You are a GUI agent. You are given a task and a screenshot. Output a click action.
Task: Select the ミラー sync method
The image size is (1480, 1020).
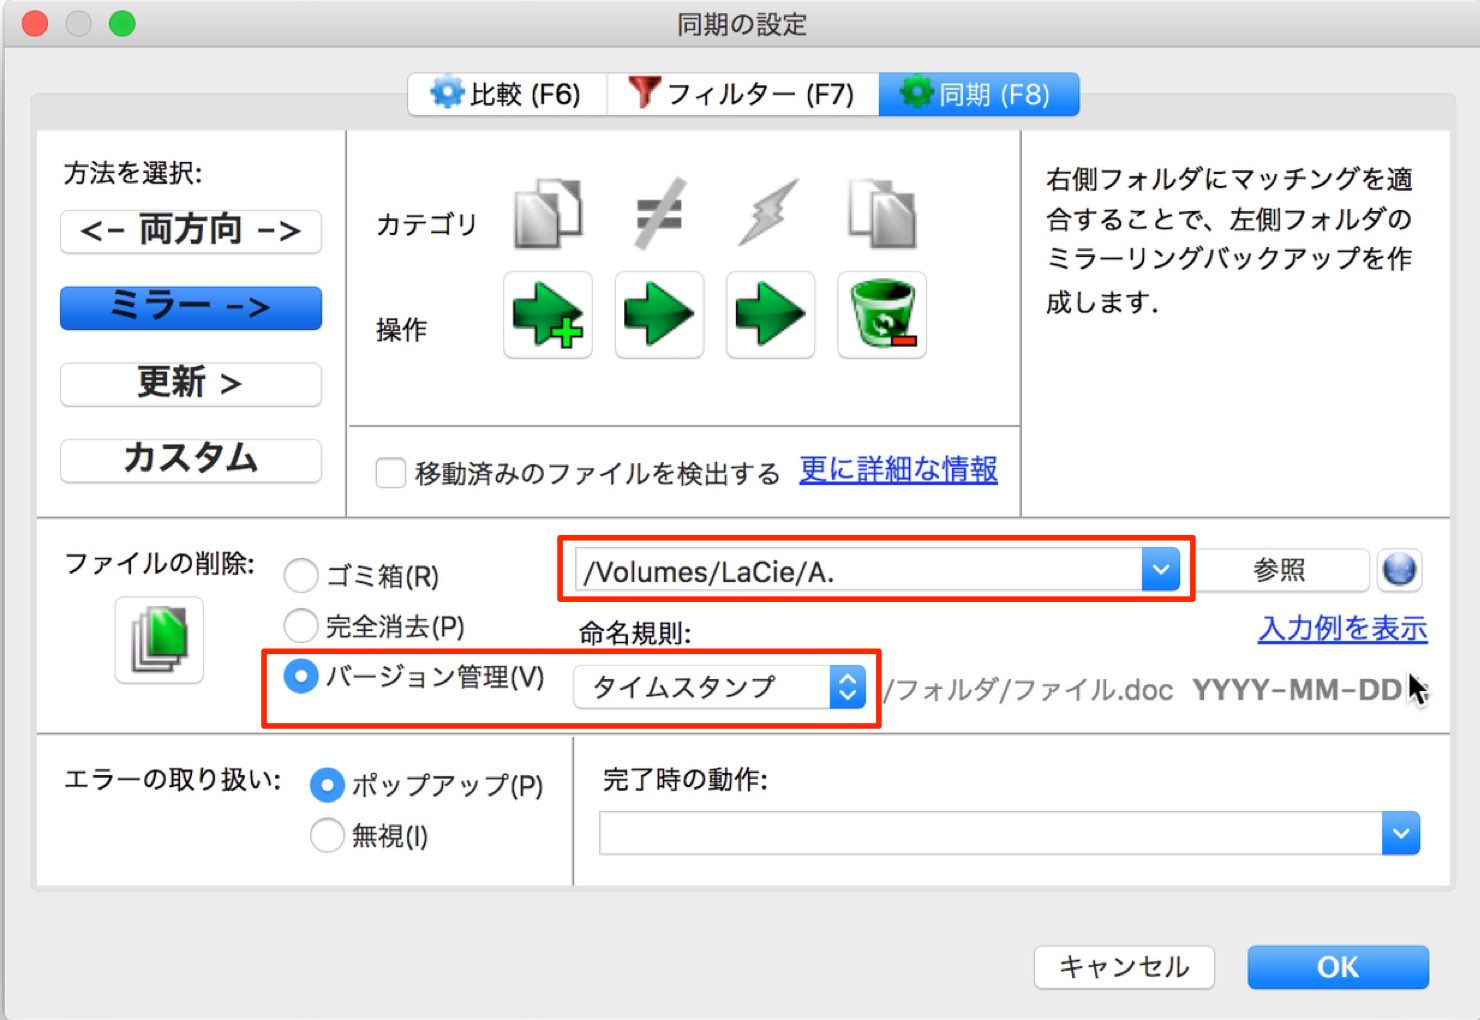191,307
